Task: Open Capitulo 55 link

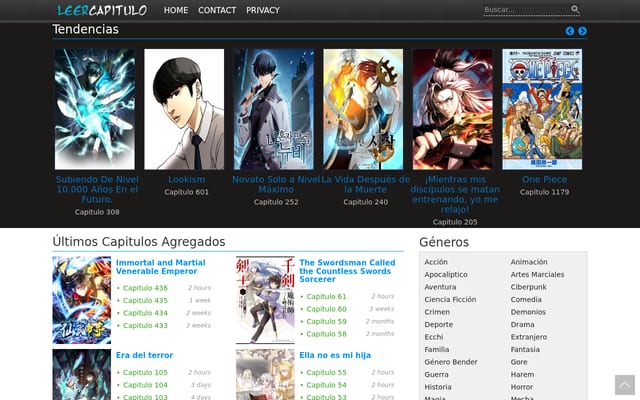Action: (x=327, y=373)
